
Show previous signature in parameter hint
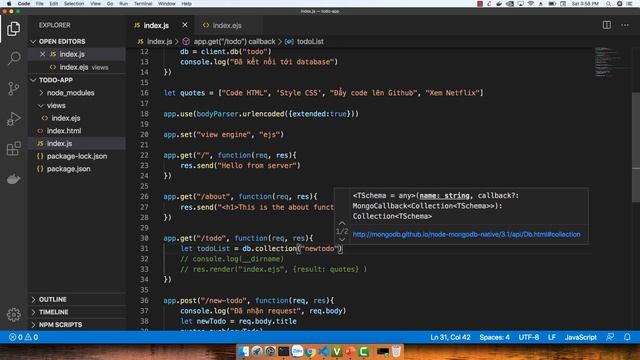pyautogui.click(x=342, y=223)
